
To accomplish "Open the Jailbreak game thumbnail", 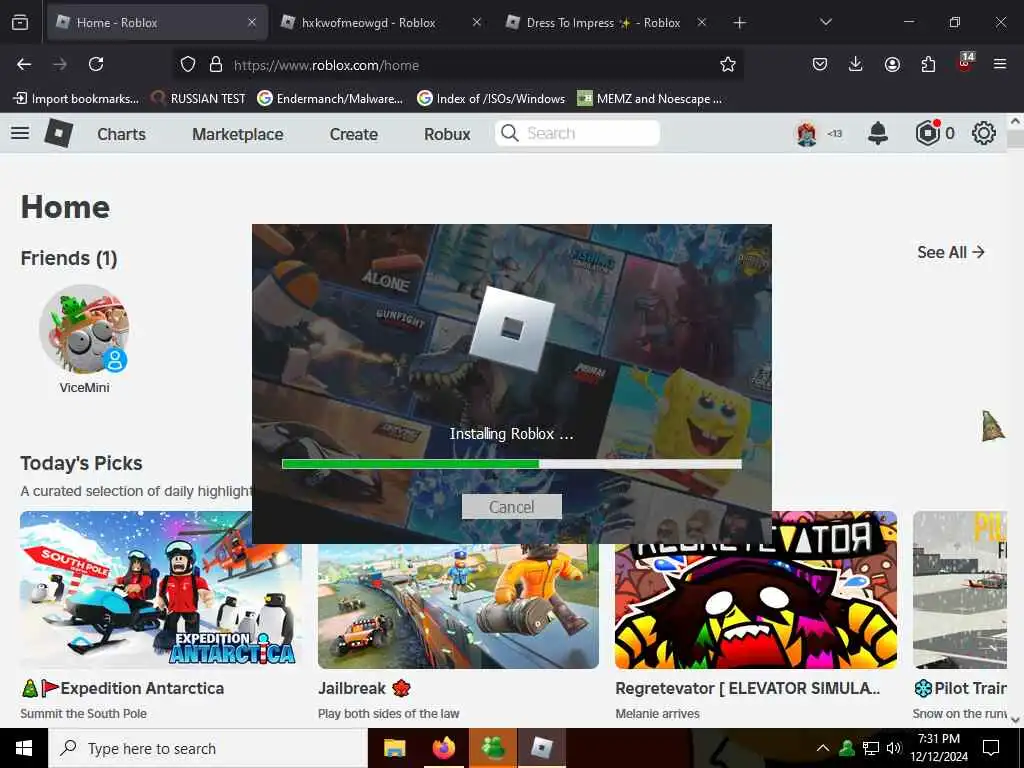I will tap(458, 606).
